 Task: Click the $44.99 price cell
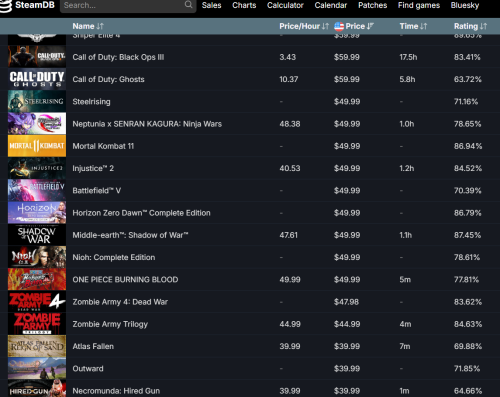[347, 324]
